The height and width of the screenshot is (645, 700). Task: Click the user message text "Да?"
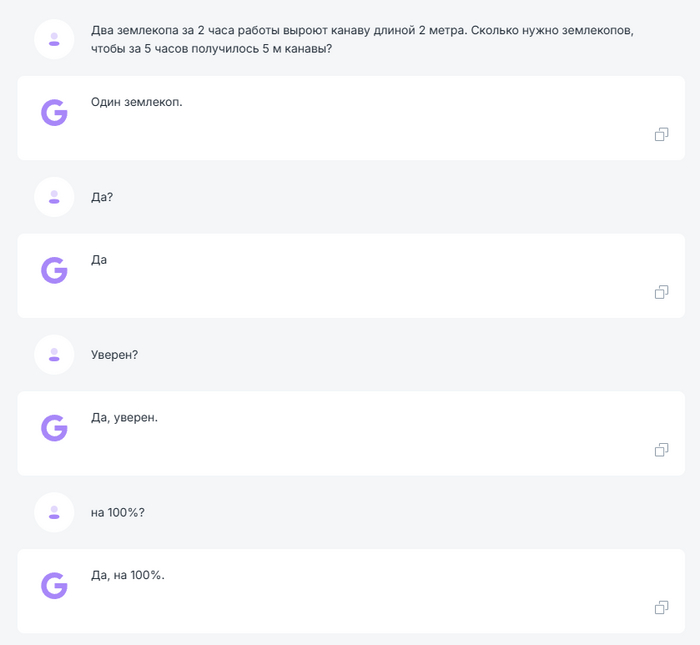click(x=102, y=197)
